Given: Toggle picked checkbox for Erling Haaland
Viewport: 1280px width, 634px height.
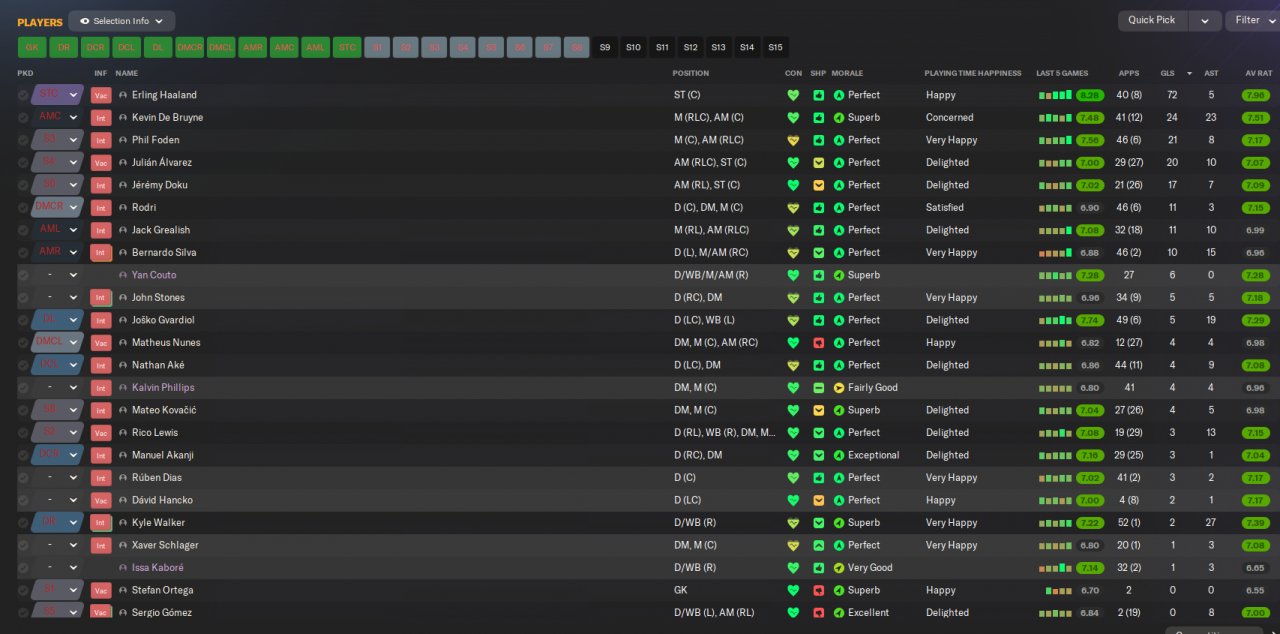Looking at the screenshot, I should click(23, 95).
